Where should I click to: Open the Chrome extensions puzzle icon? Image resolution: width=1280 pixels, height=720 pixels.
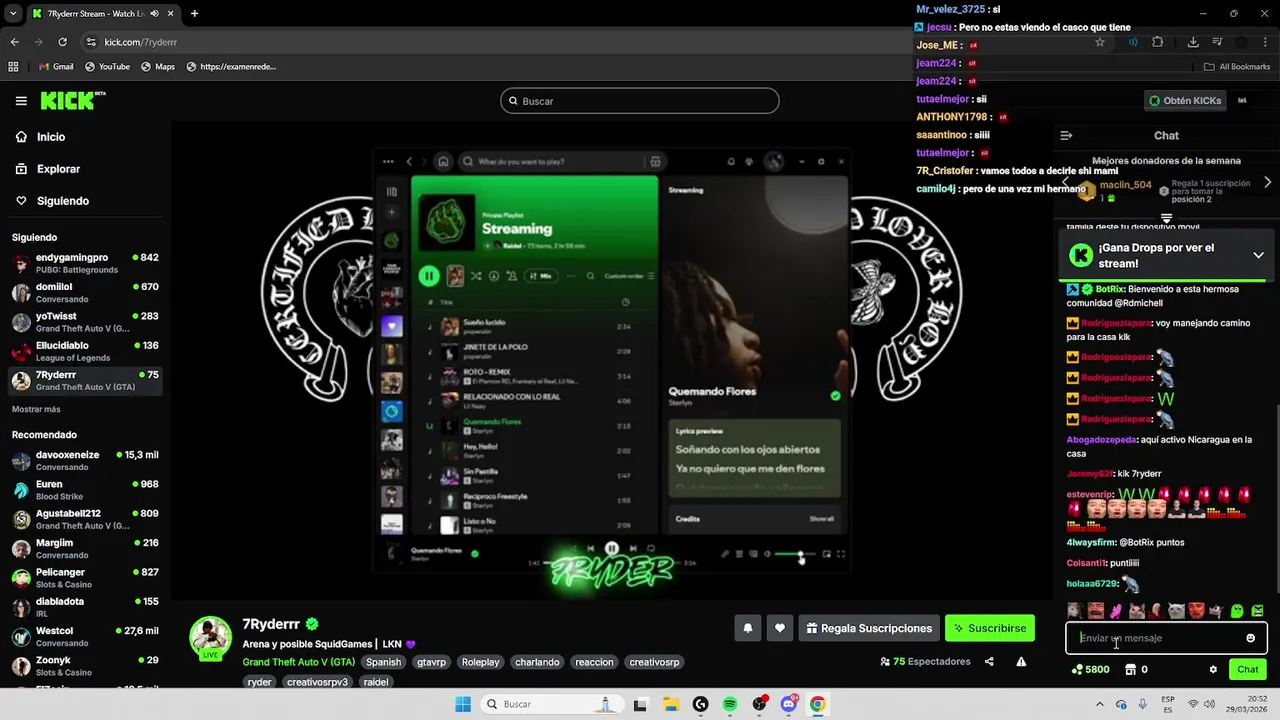point(1158,42)
